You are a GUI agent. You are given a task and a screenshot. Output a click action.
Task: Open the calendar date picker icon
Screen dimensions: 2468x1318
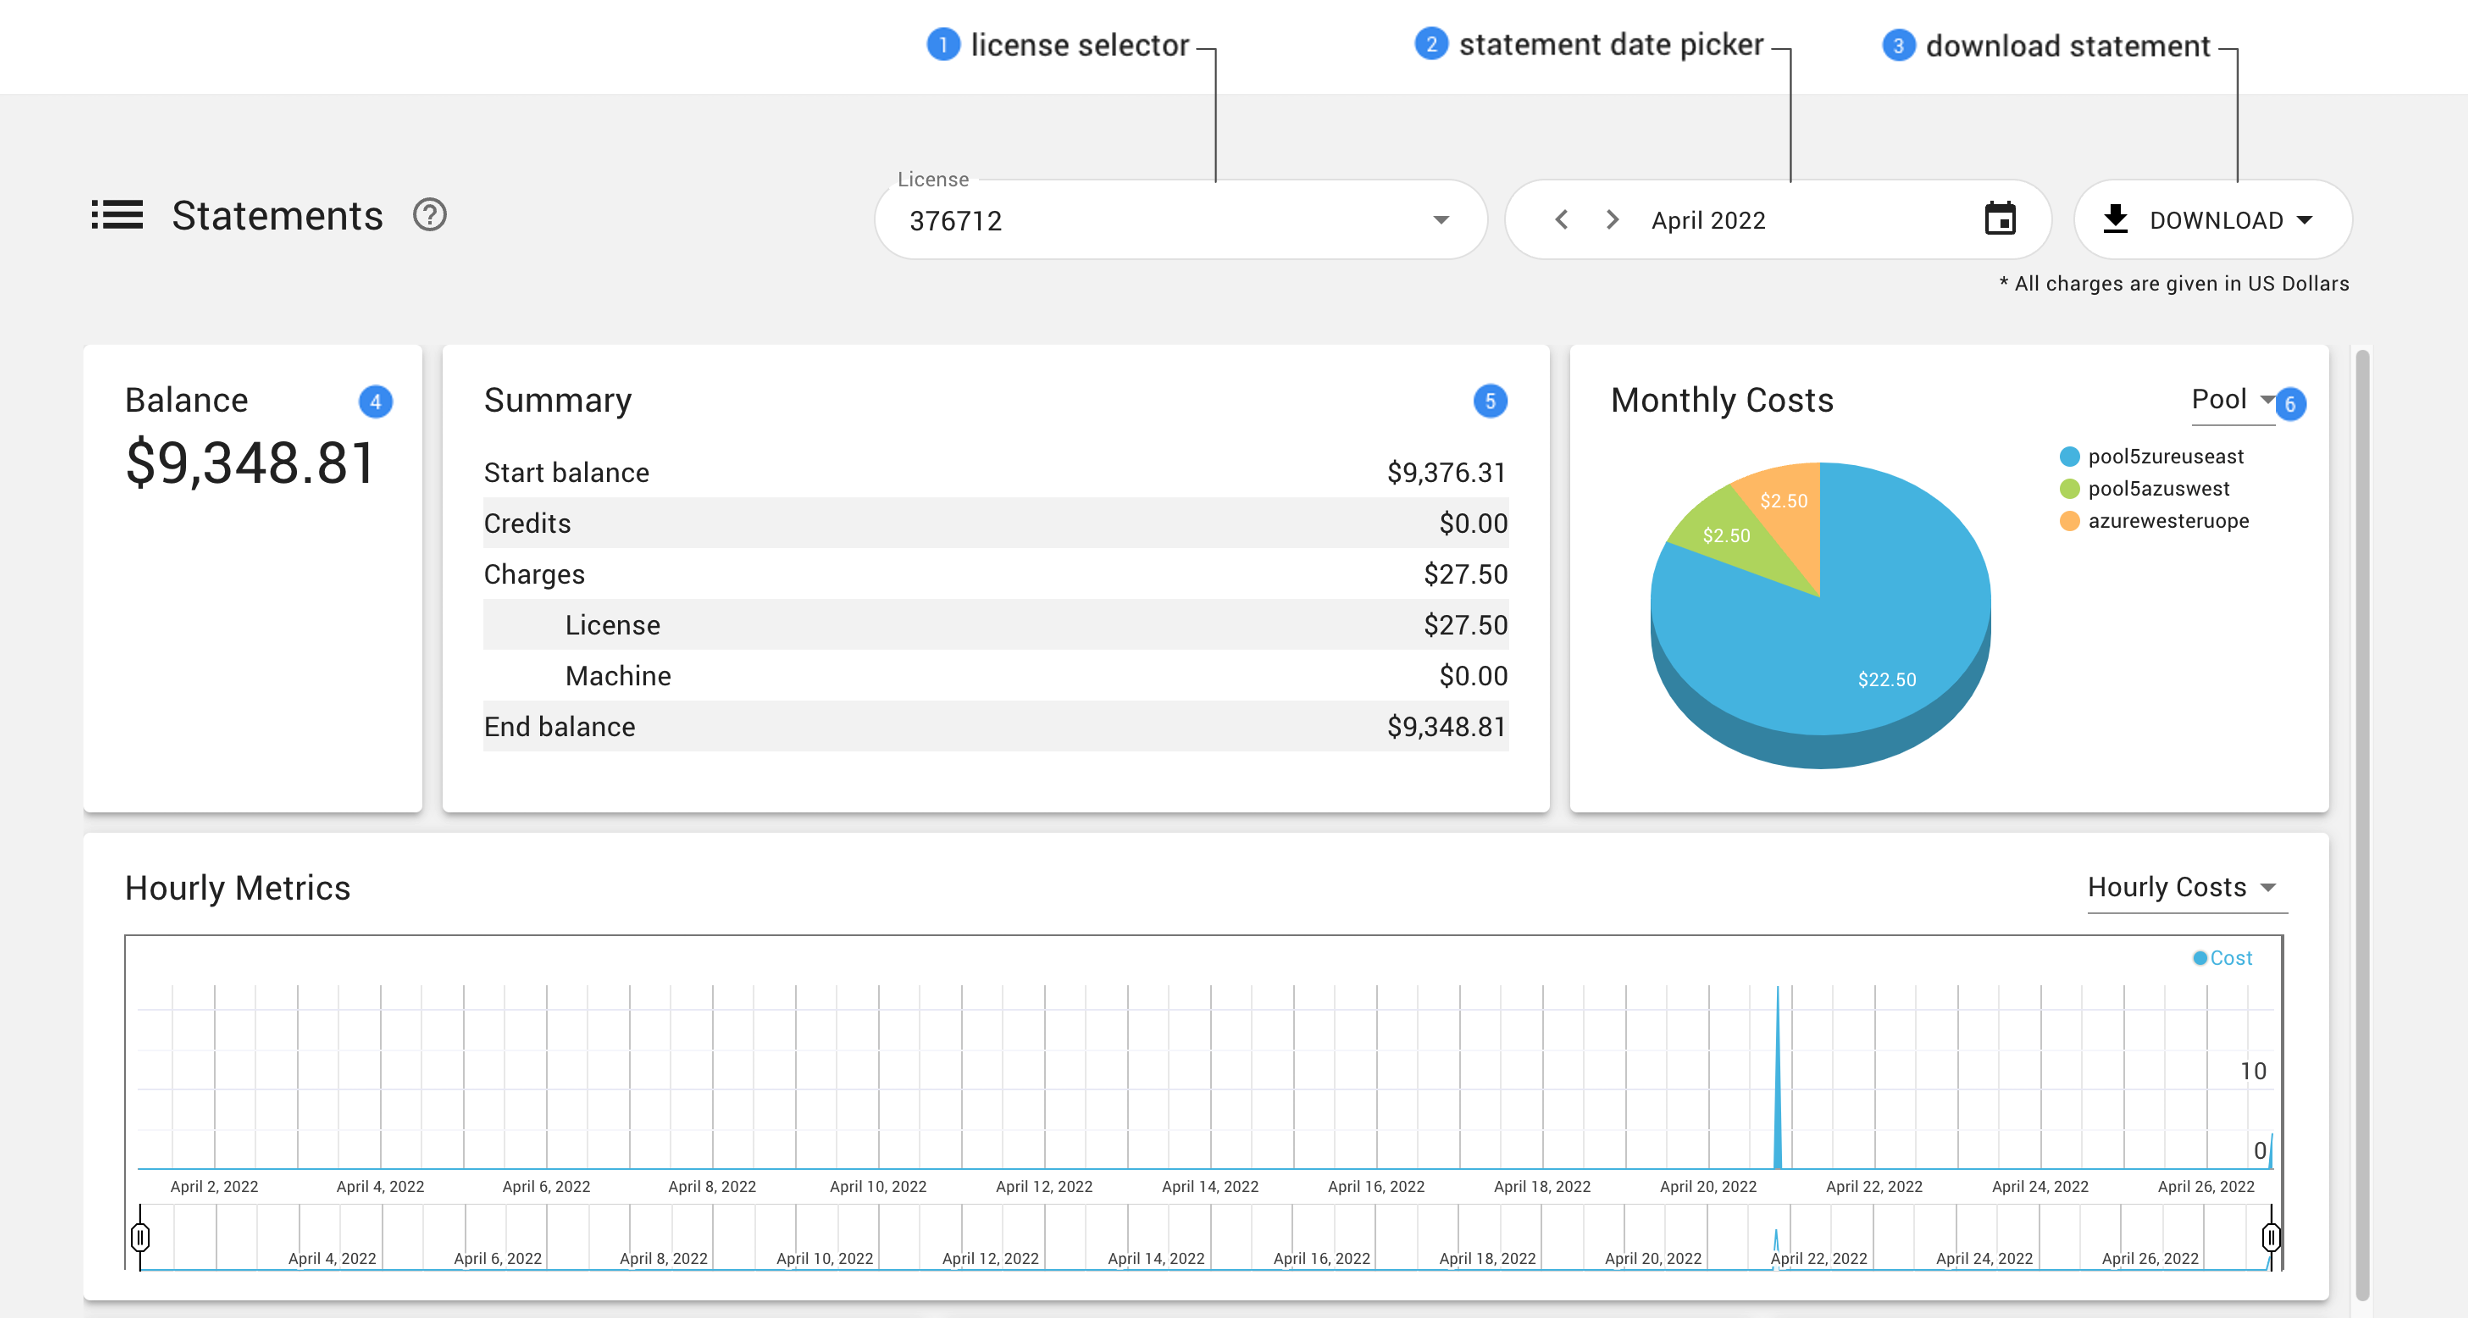click(2000, 219)
